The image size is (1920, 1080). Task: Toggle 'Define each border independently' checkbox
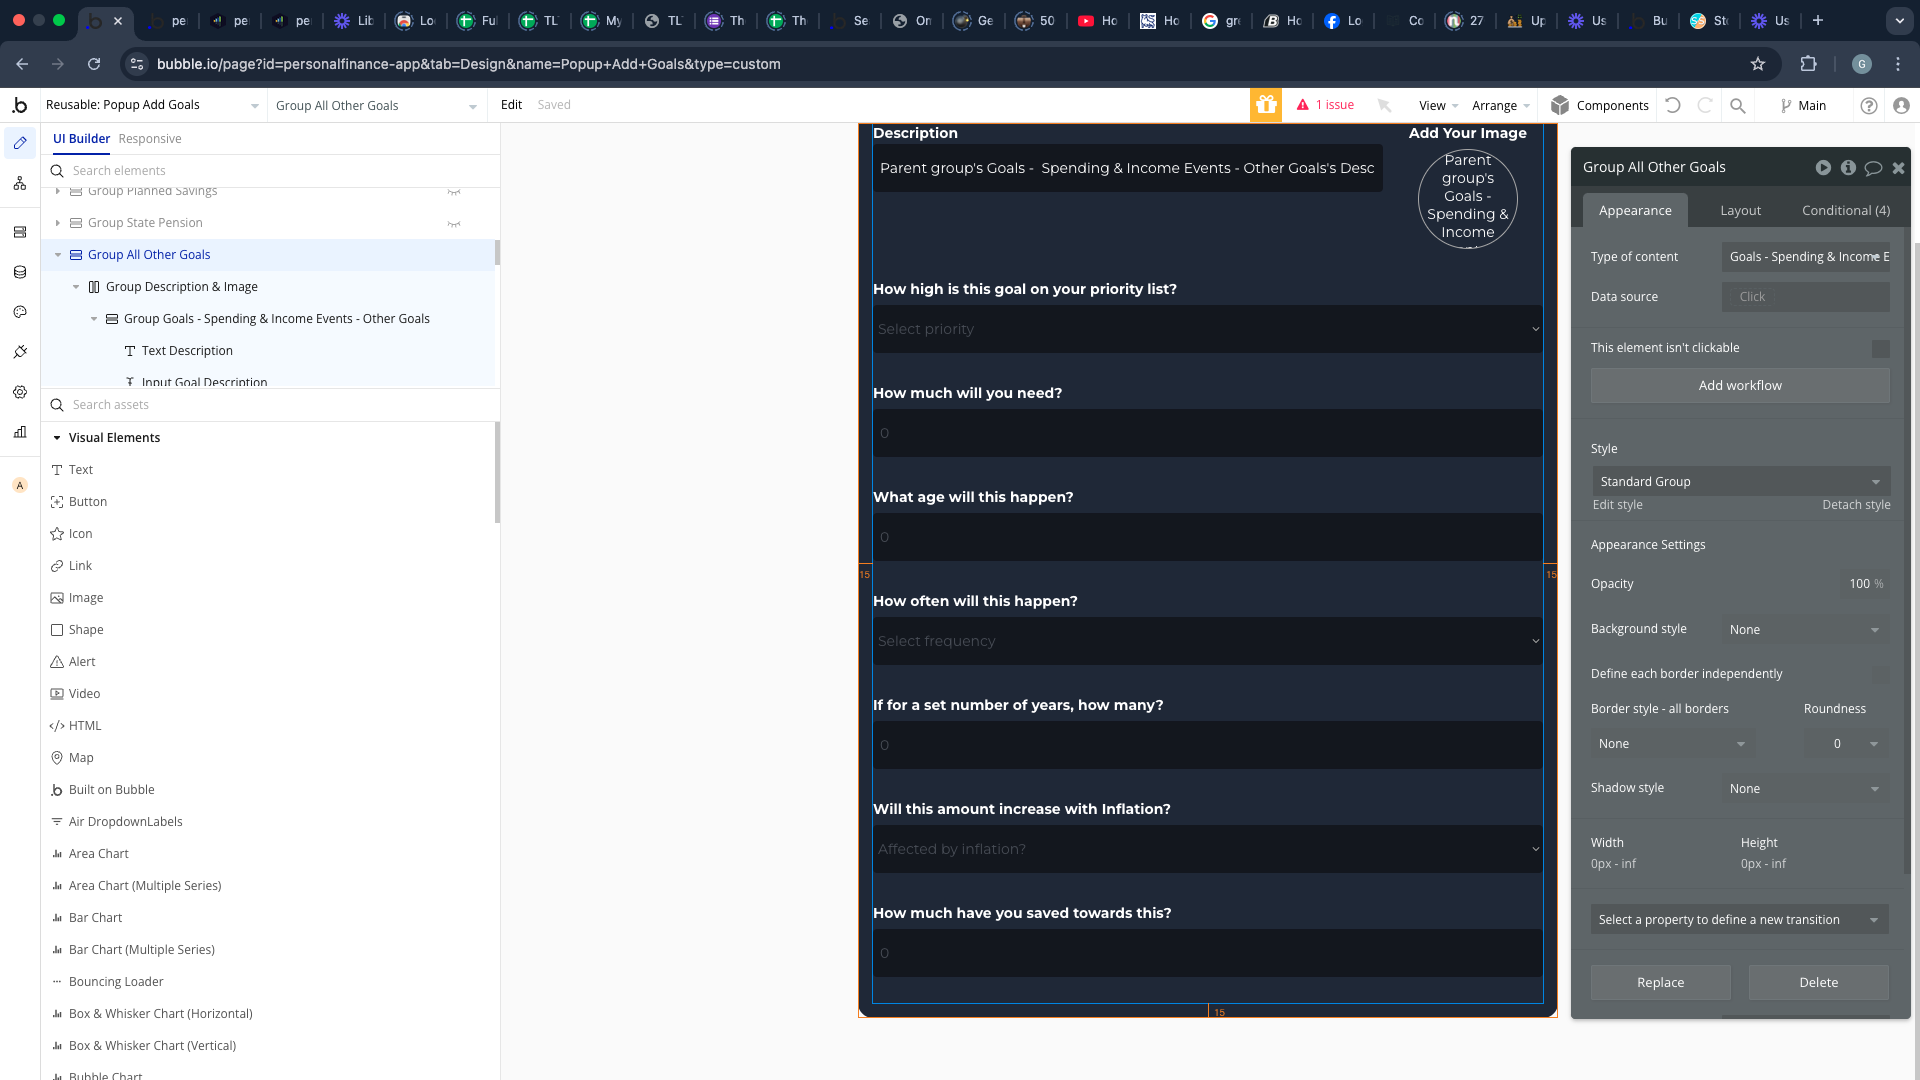click(x=1880, y=674)
